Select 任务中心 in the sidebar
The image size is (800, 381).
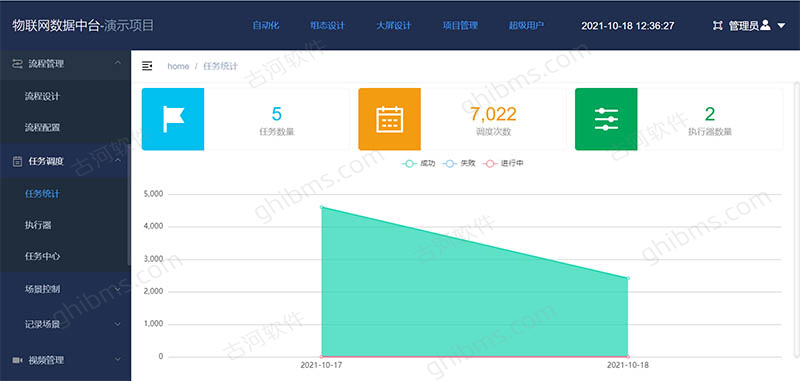42,256
